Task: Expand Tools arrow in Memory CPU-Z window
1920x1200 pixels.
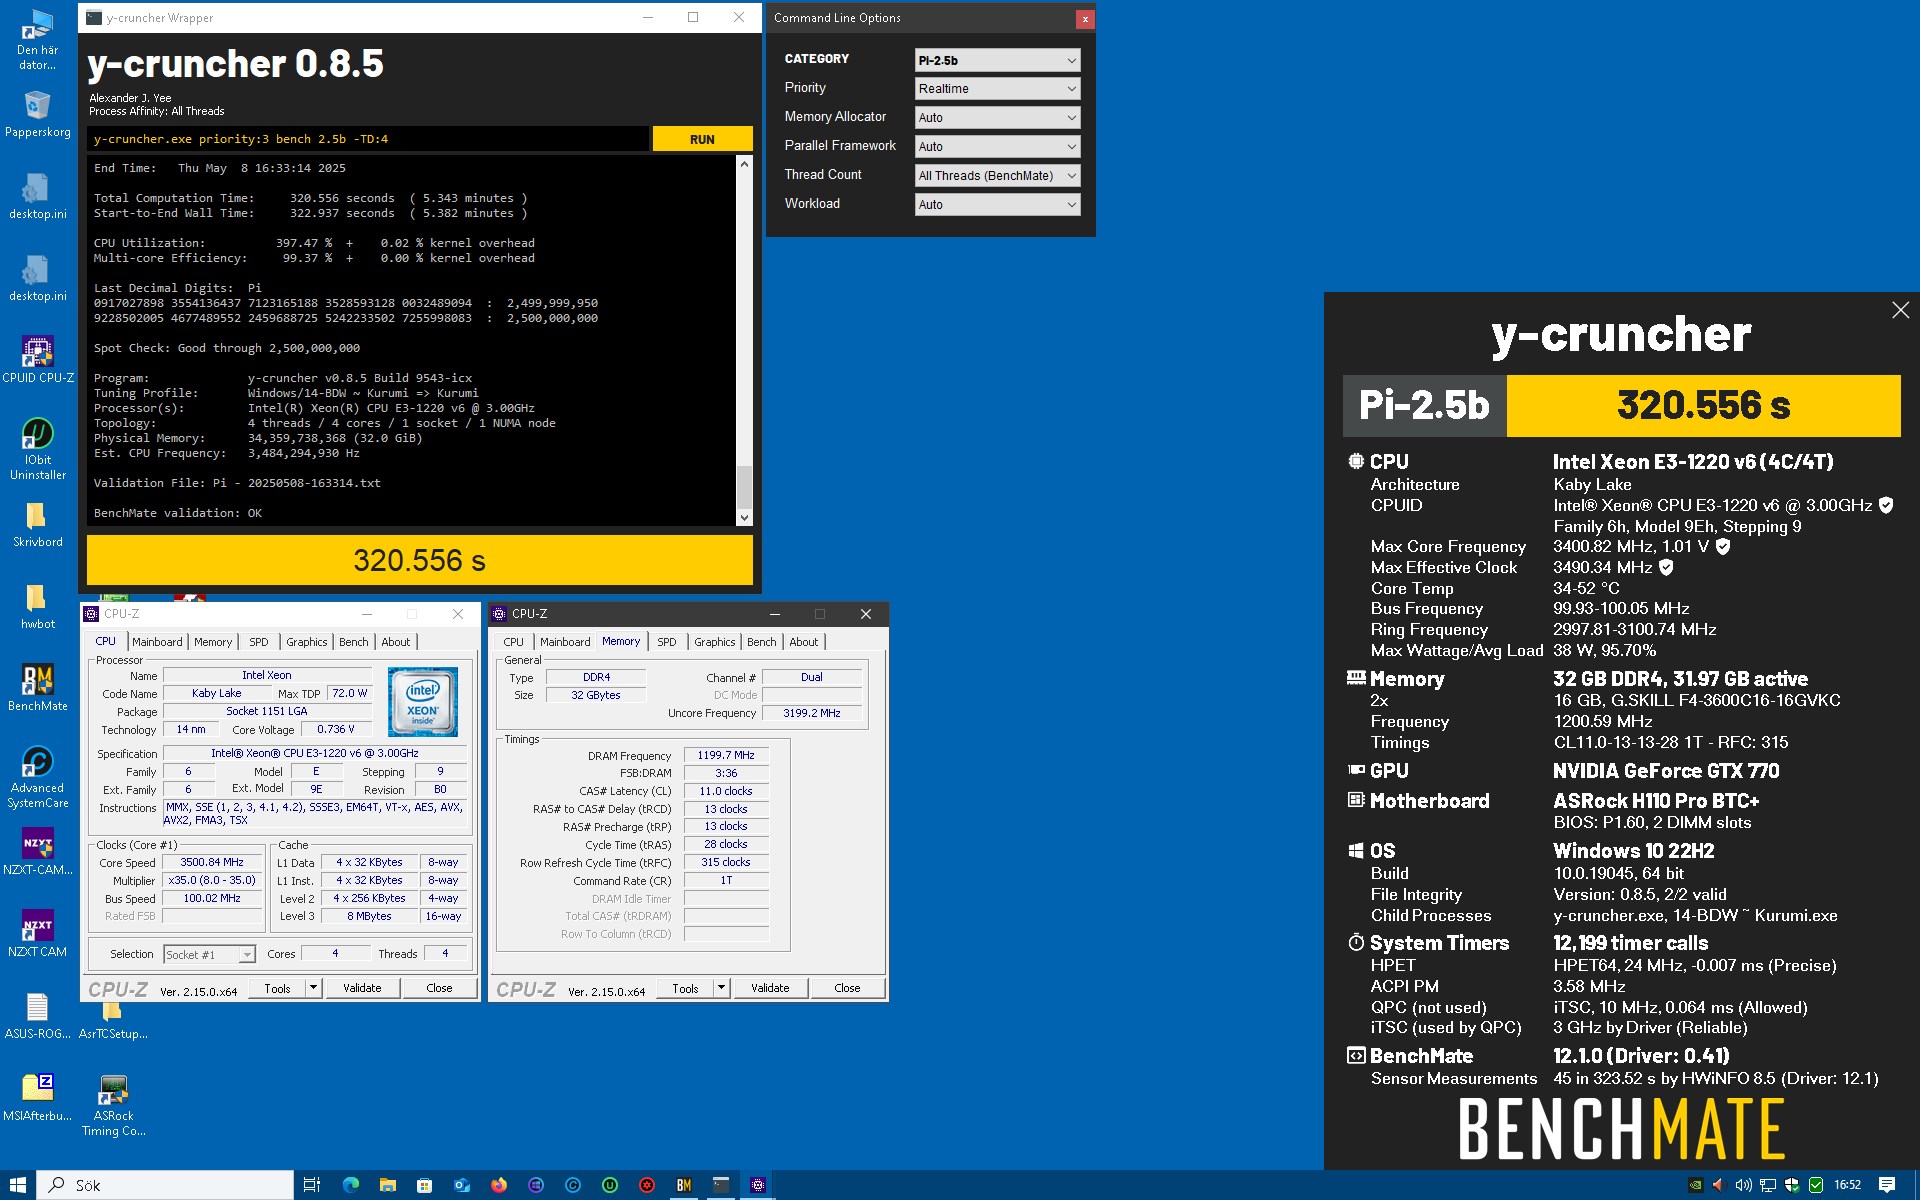Action: (721, 988)
